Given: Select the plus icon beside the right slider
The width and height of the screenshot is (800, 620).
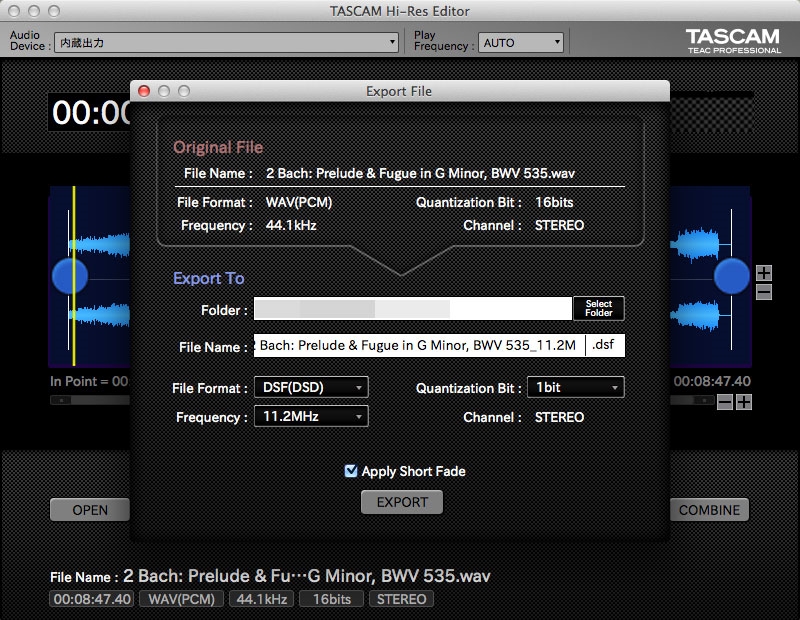Looking at the screenshot, I should [x=763, y=273].
